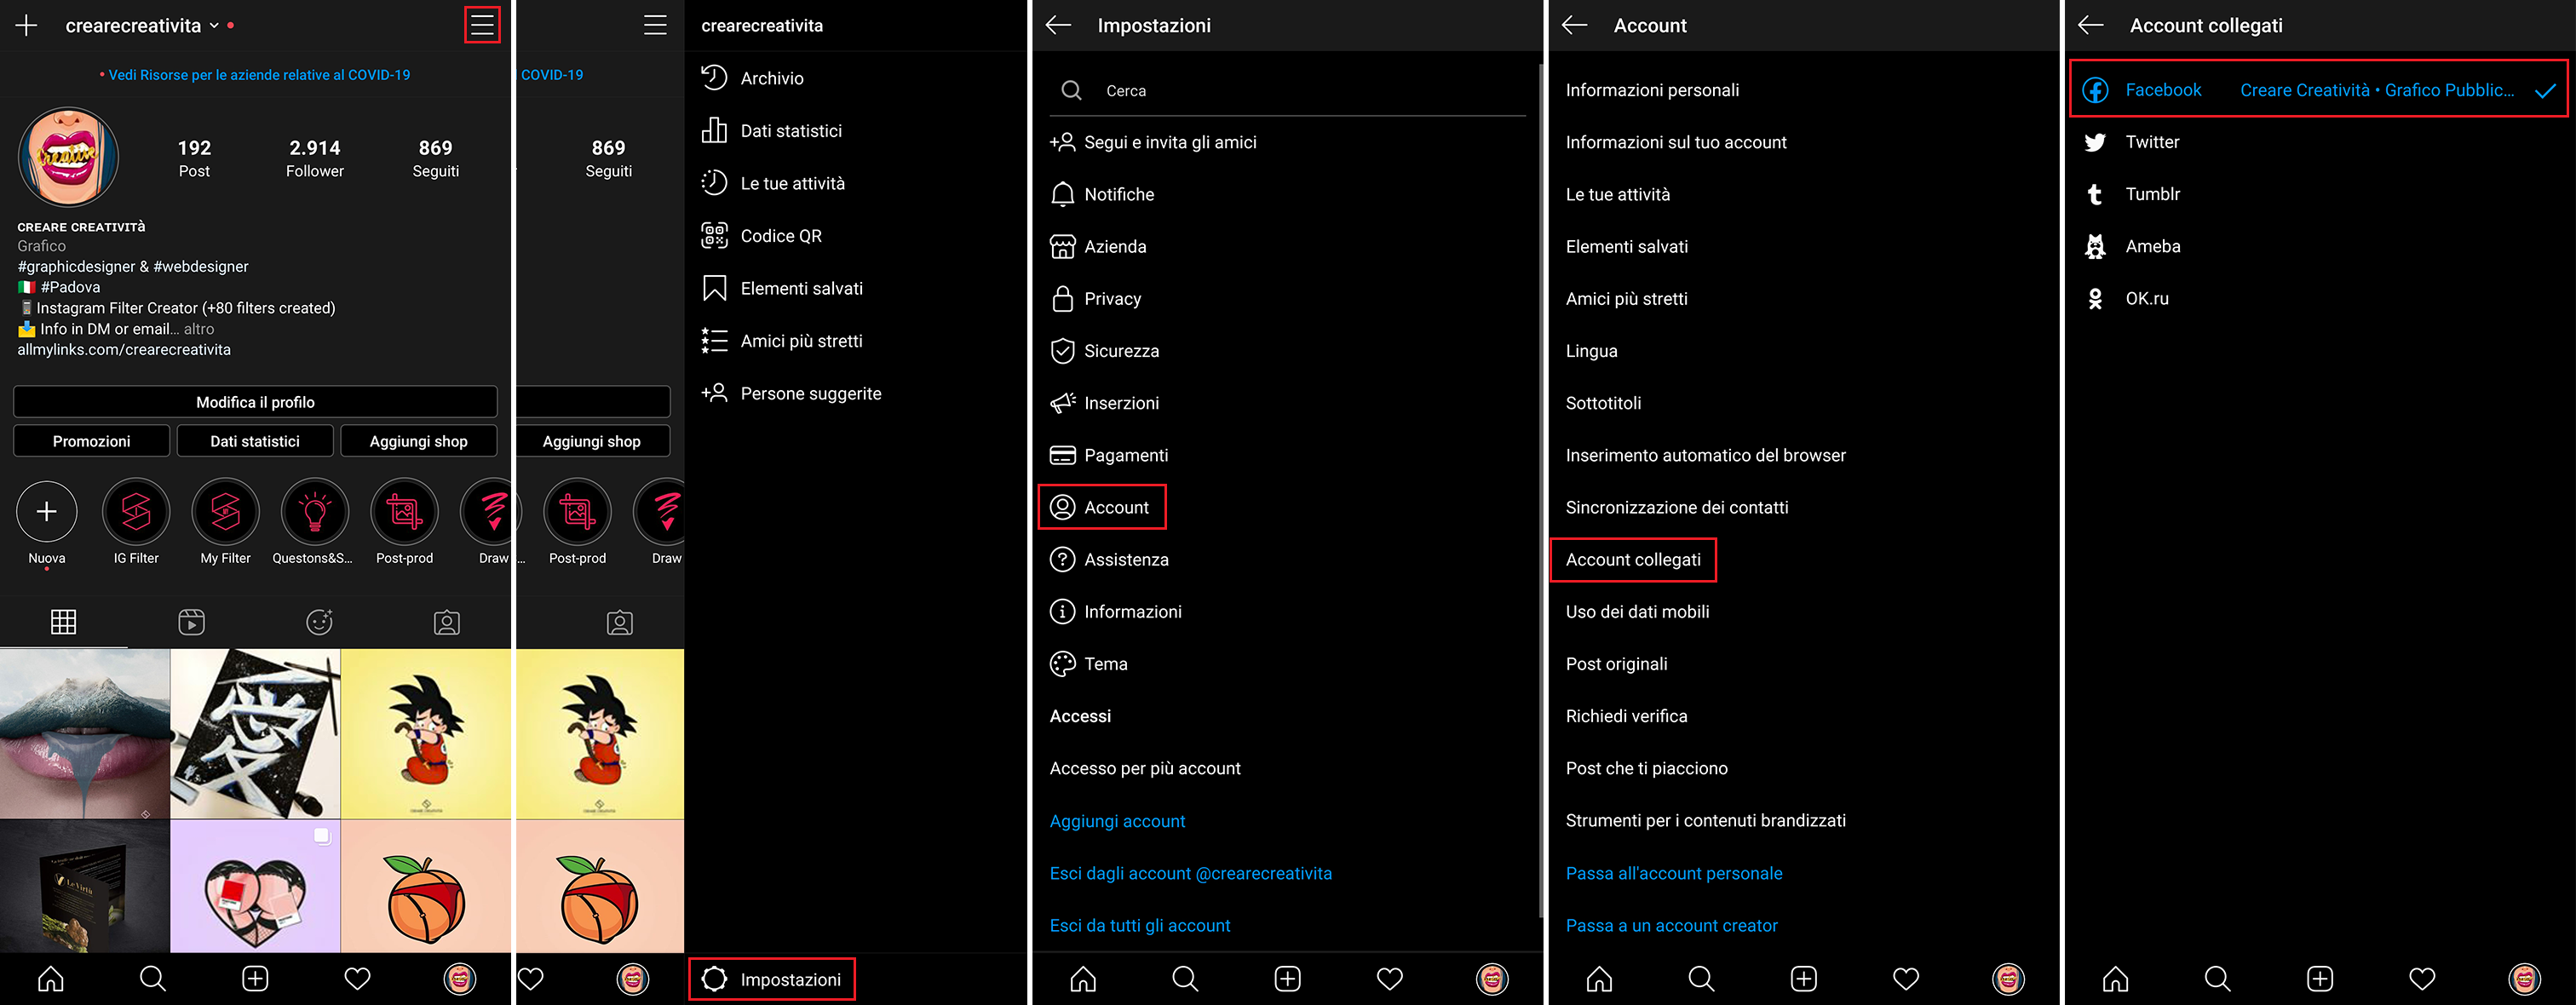This screenshot has height=1005, width=2576.
Task: Open Azienda shop settings
Action: (1098, 247)
